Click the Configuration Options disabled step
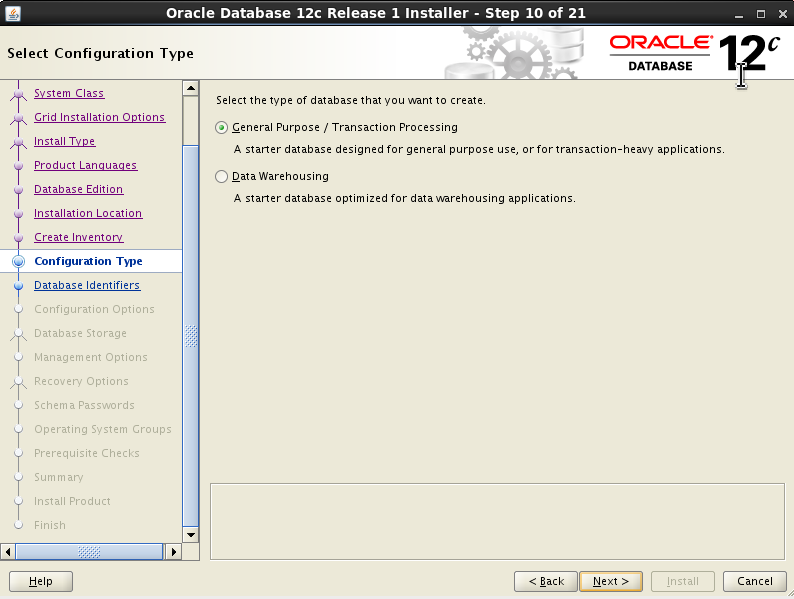The width and height of the screenshot is (794, 599). [x=94, y=309]
